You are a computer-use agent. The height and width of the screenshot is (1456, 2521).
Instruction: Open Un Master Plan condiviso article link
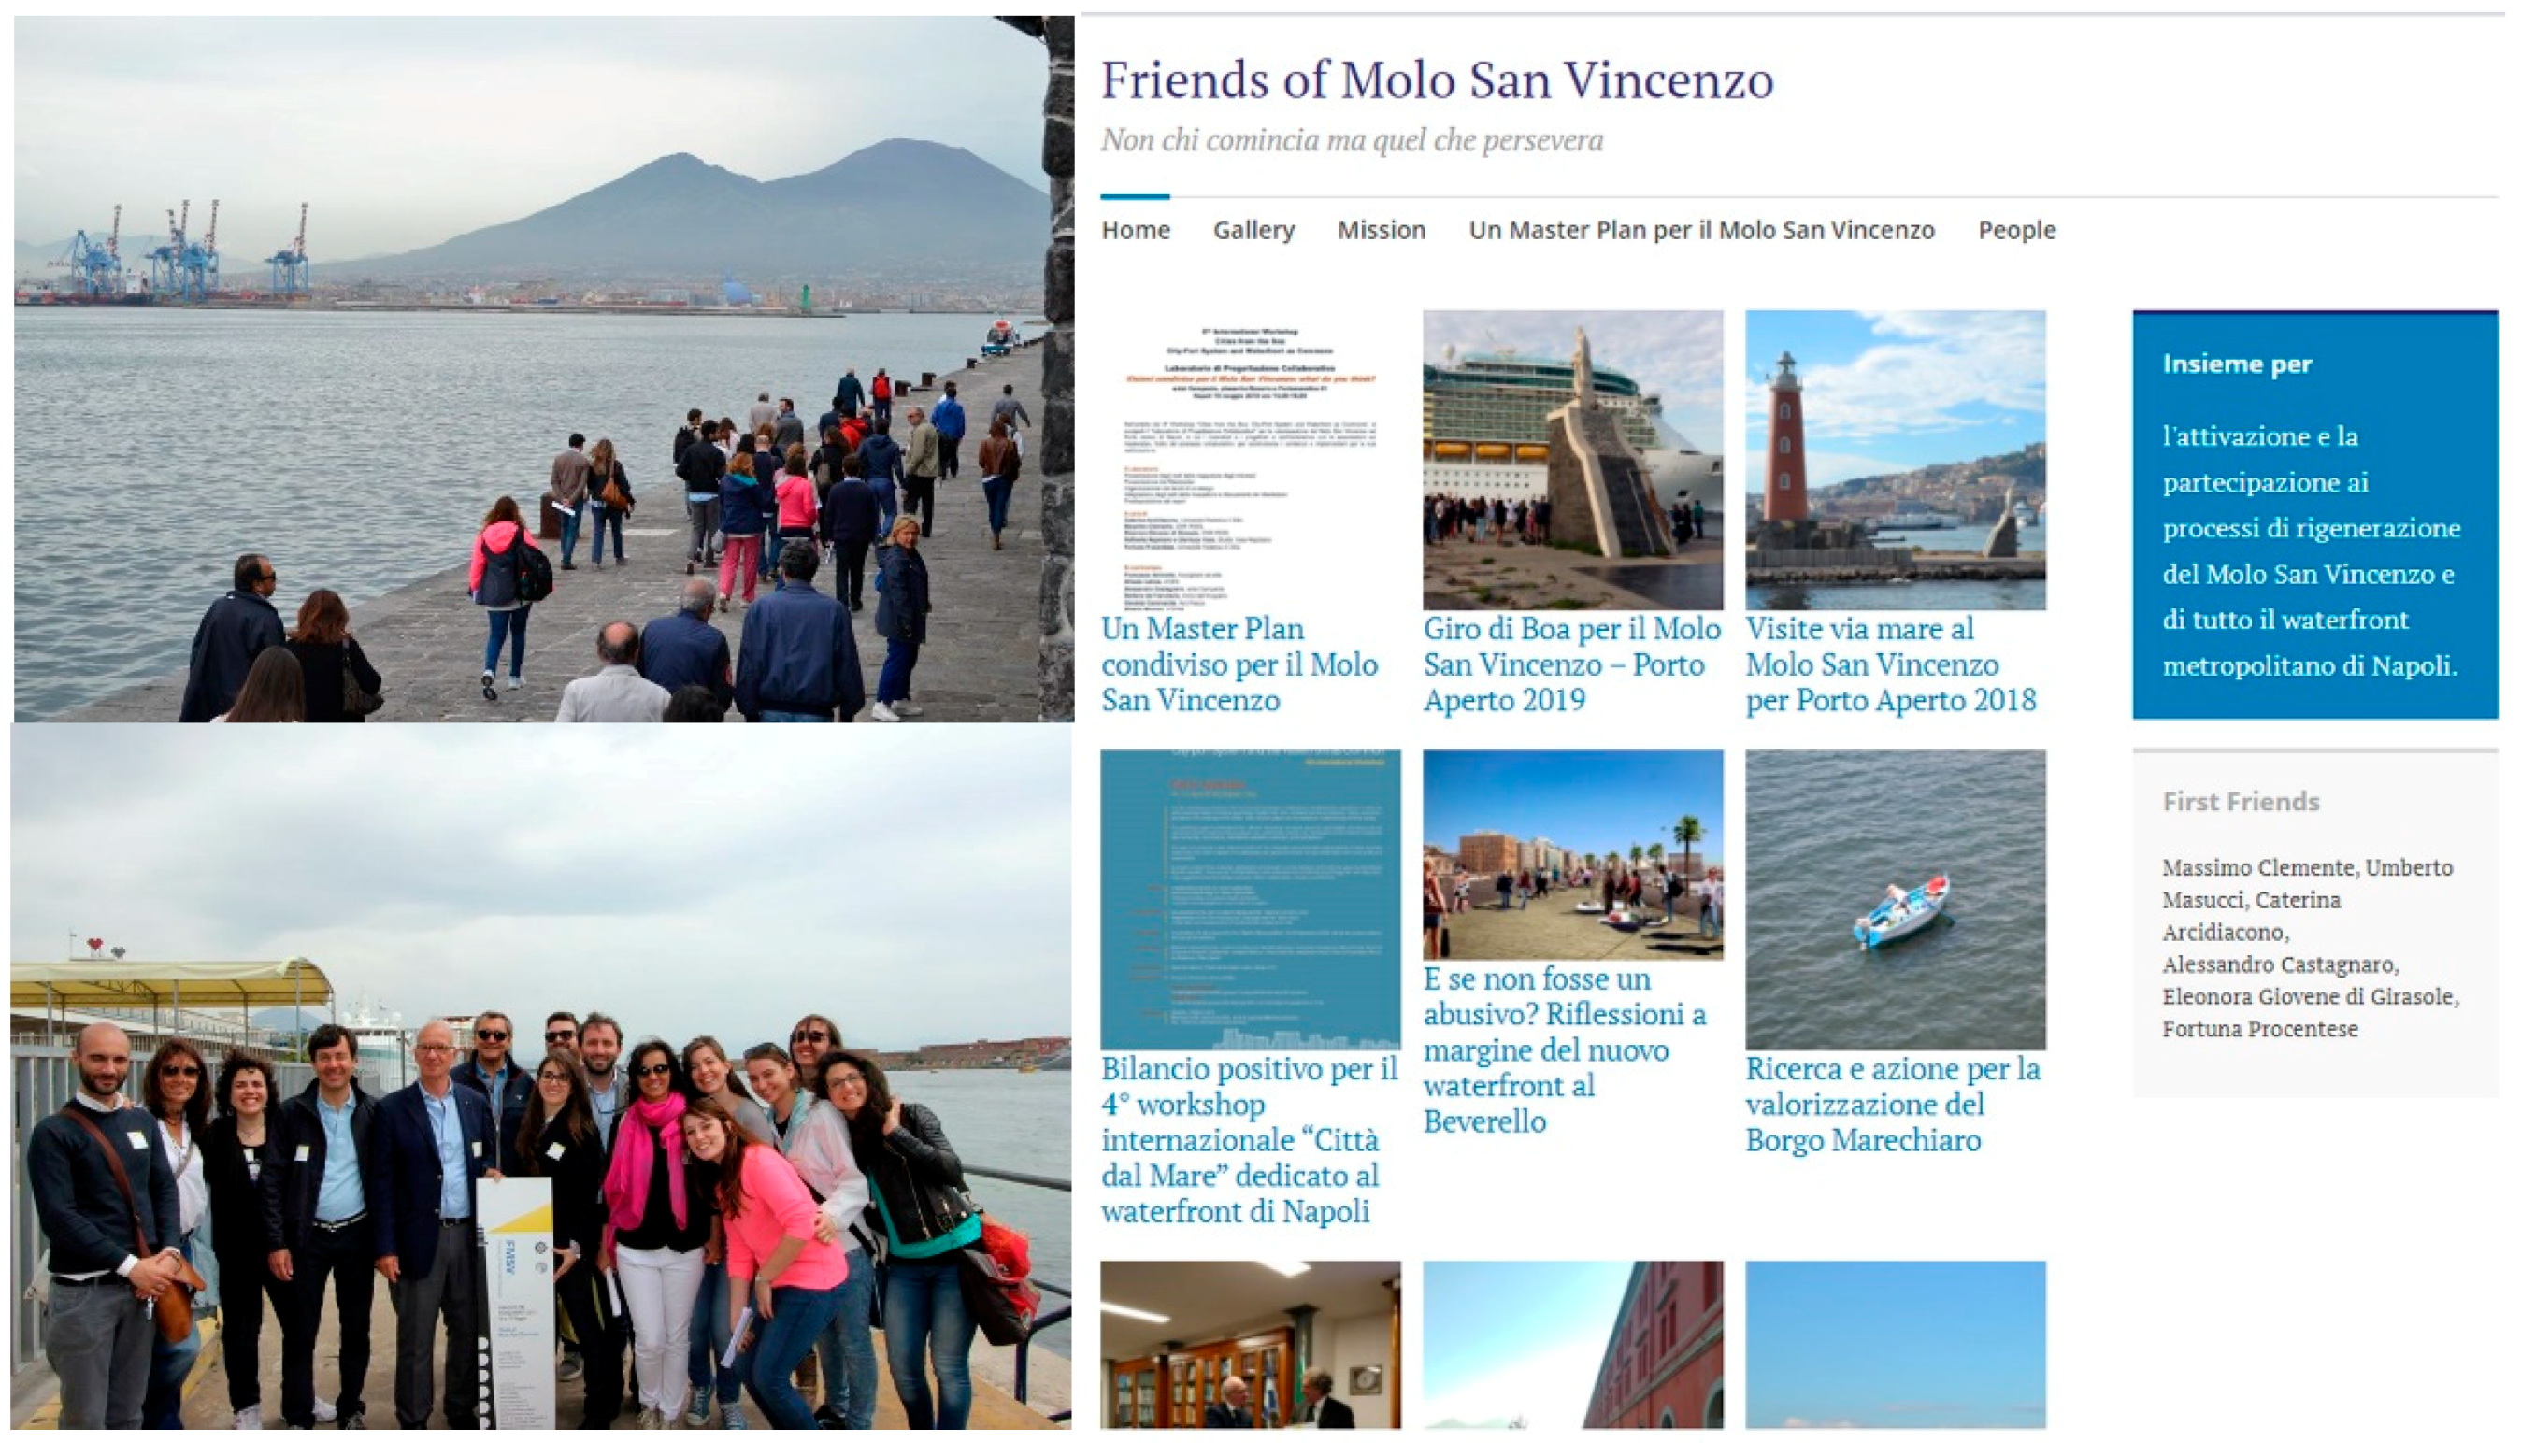point(1240,664)
